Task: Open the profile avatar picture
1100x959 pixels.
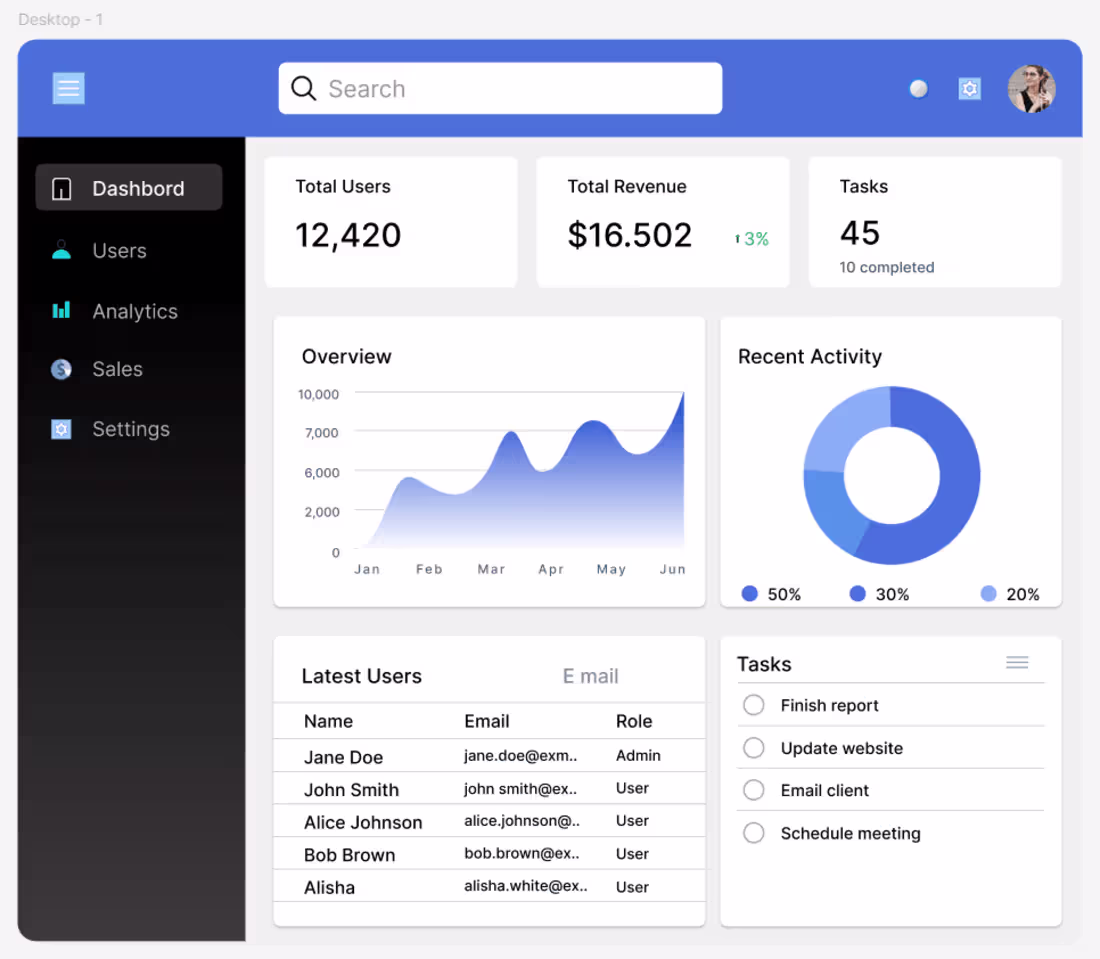Action: pos(1031,88)
